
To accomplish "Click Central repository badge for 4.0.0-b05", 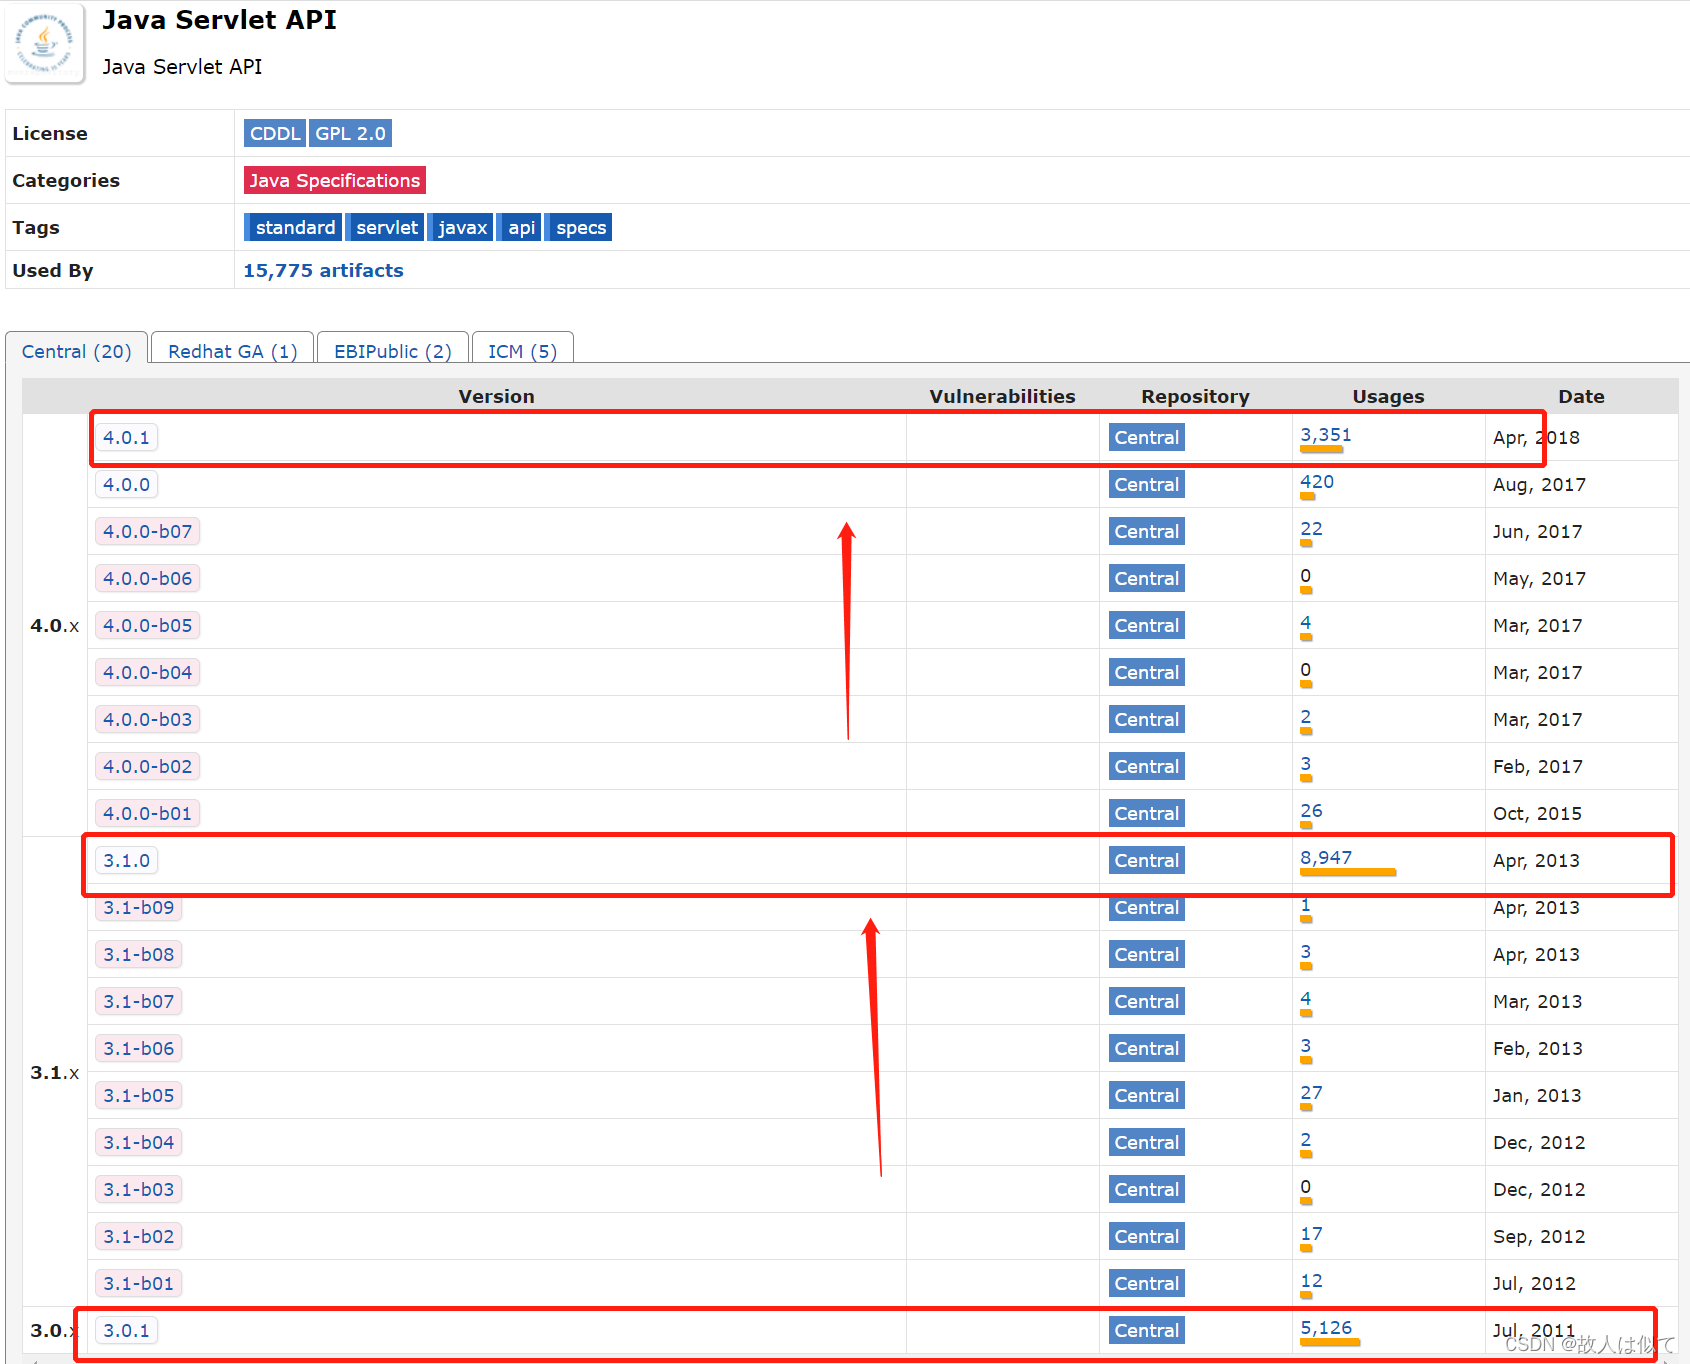I will click(1147, 625).
